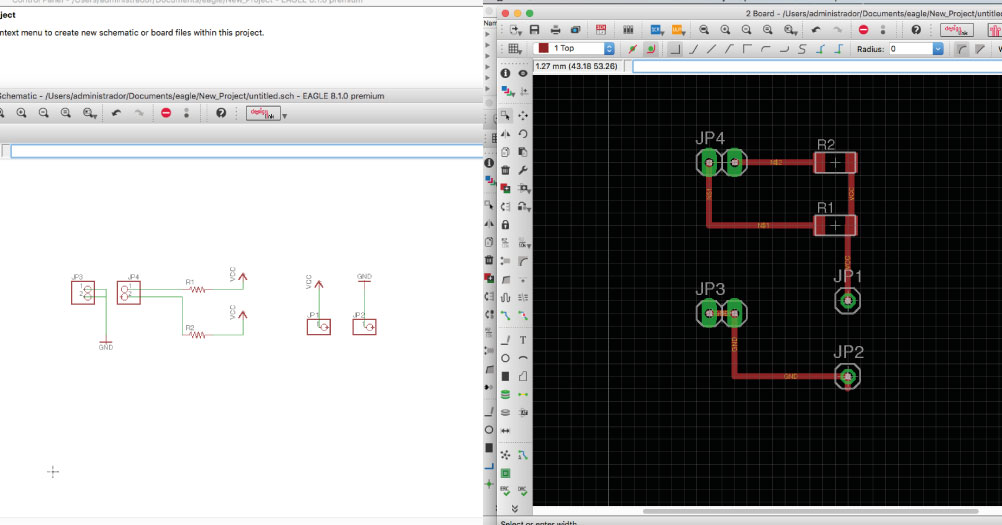Click Undo arrow in Board window toolbar
The width and height of the screenshot is (1002, 525).
(x=816, y=30)
